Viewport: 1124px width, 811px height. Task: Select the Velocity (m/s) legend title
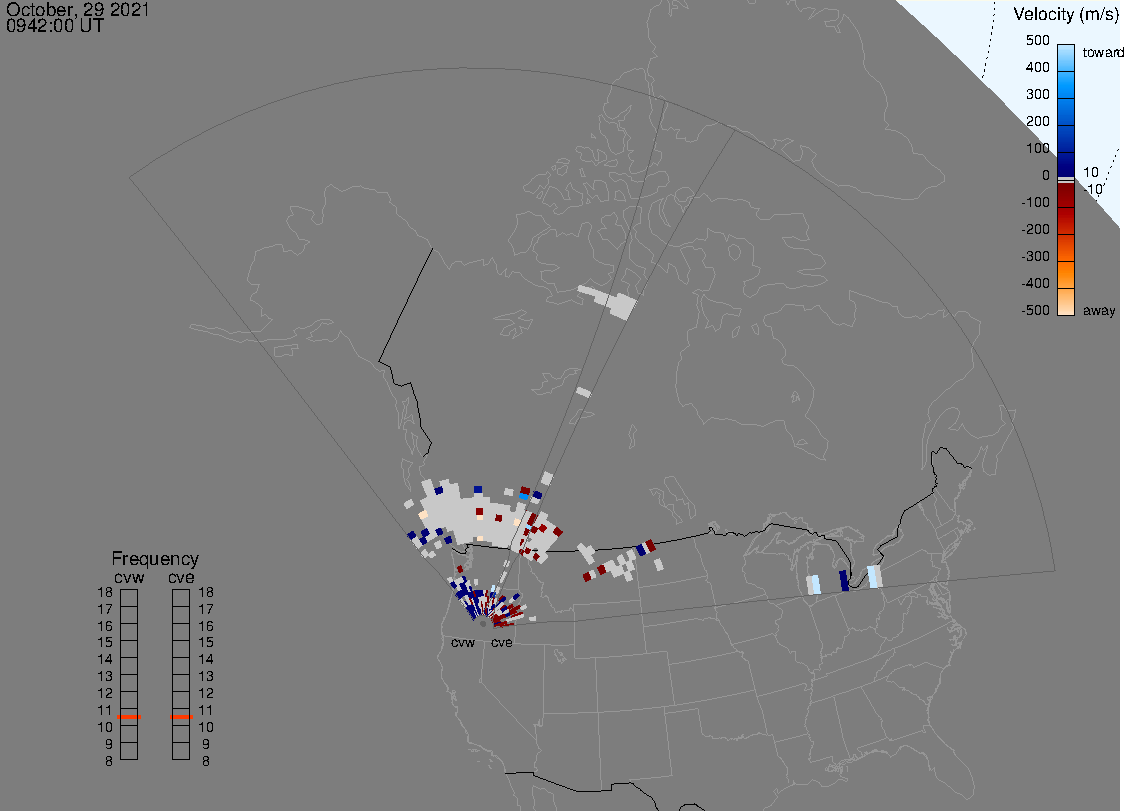(x=1065, y=14)
